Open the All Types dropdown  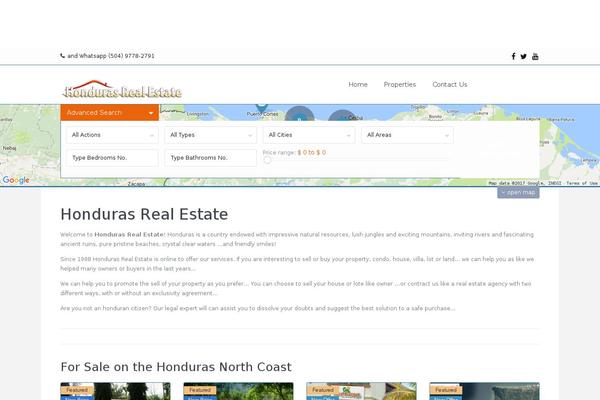[210, 135]
